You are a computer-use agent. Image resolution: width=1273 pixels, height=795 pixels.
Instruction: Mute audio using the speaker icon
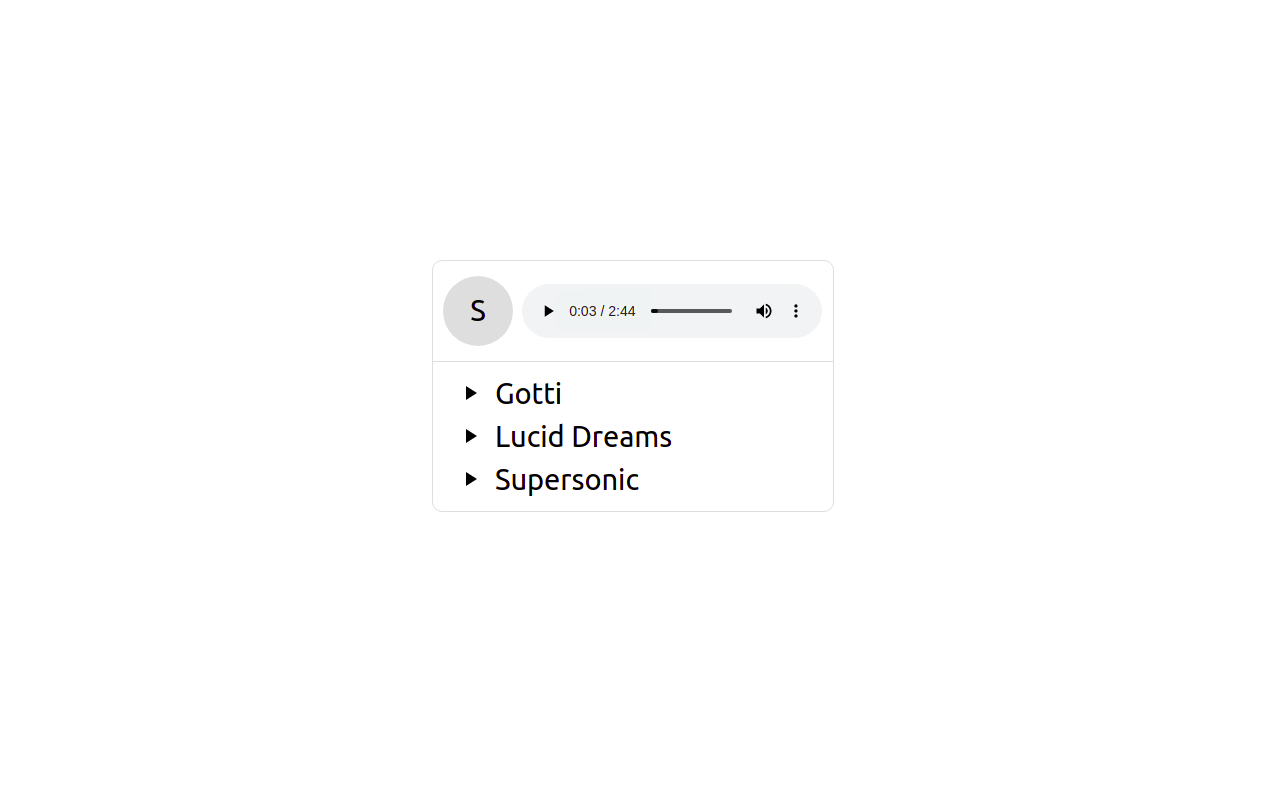point(764,311)
